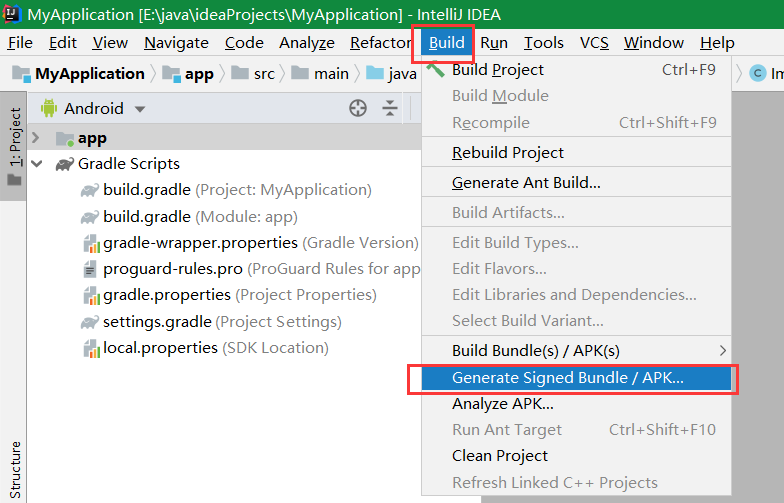The width and height of the screenshot is (784, 503).
Task: Open the Code menu
Action: (244, 43)
